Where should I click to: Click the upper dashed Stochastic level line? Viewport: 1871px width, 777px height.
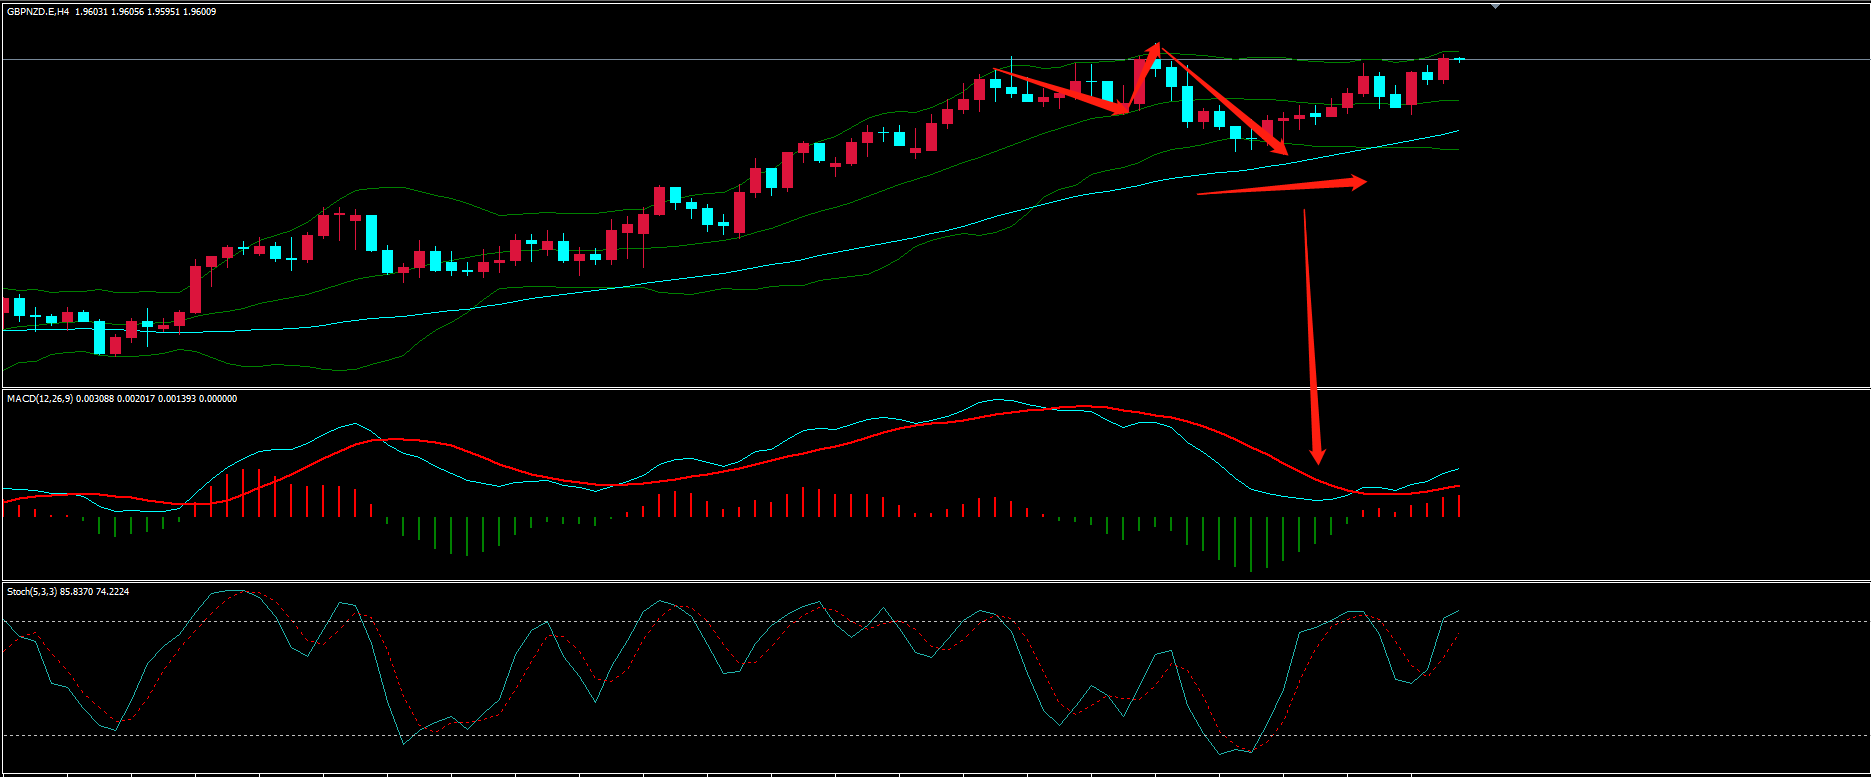coord(935,622)
